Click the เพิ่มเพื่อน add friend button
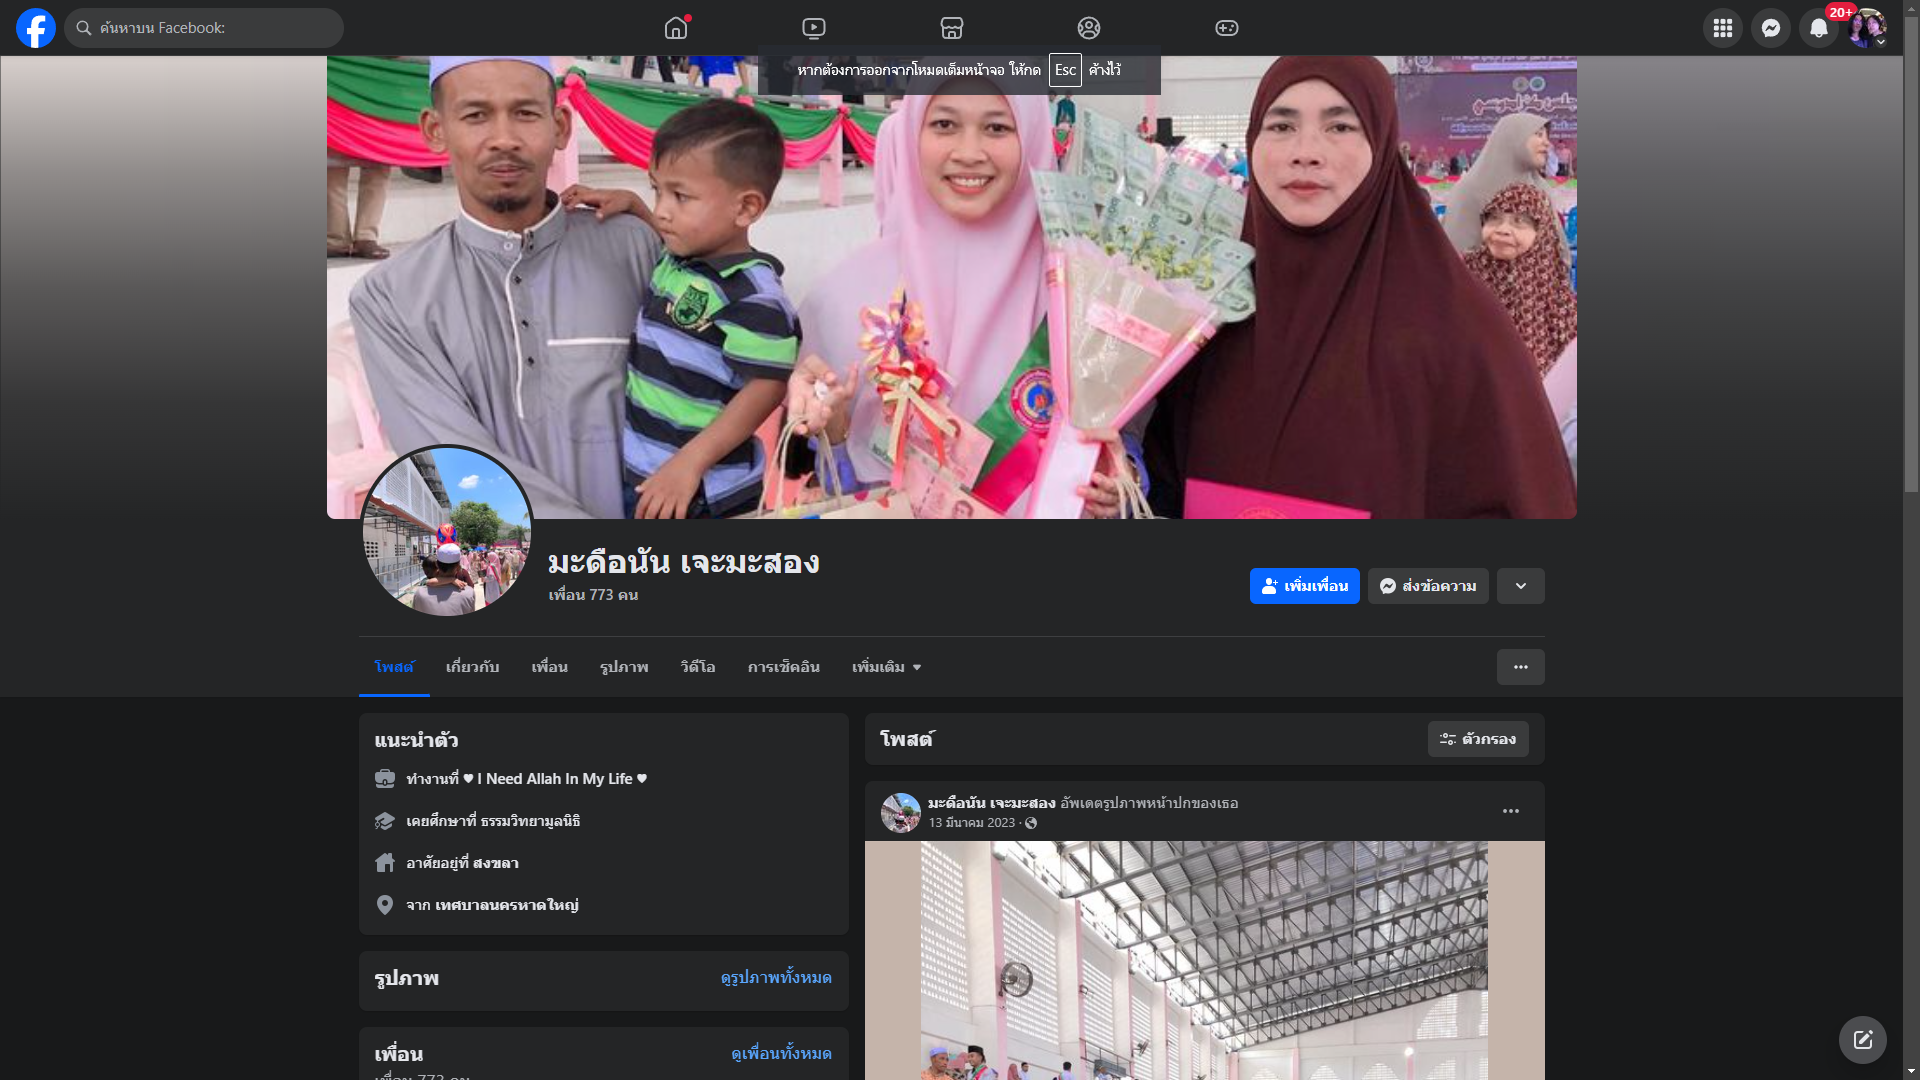The image size is (1920, 1080). coord(1304,586)
